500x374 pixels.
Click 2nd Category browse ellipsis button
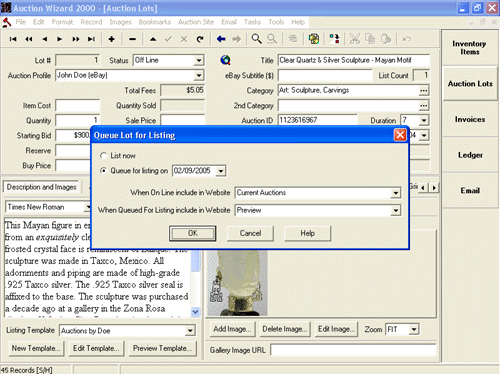[423, 105]
